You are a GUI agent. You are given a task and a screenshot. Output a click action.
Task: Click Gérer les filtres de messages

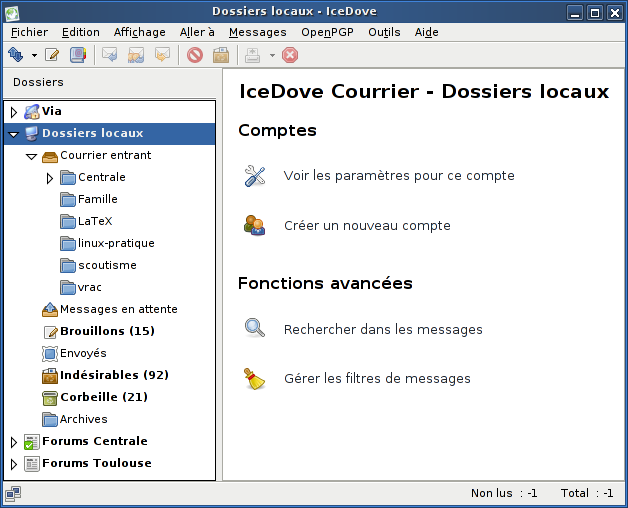[377, 379]
